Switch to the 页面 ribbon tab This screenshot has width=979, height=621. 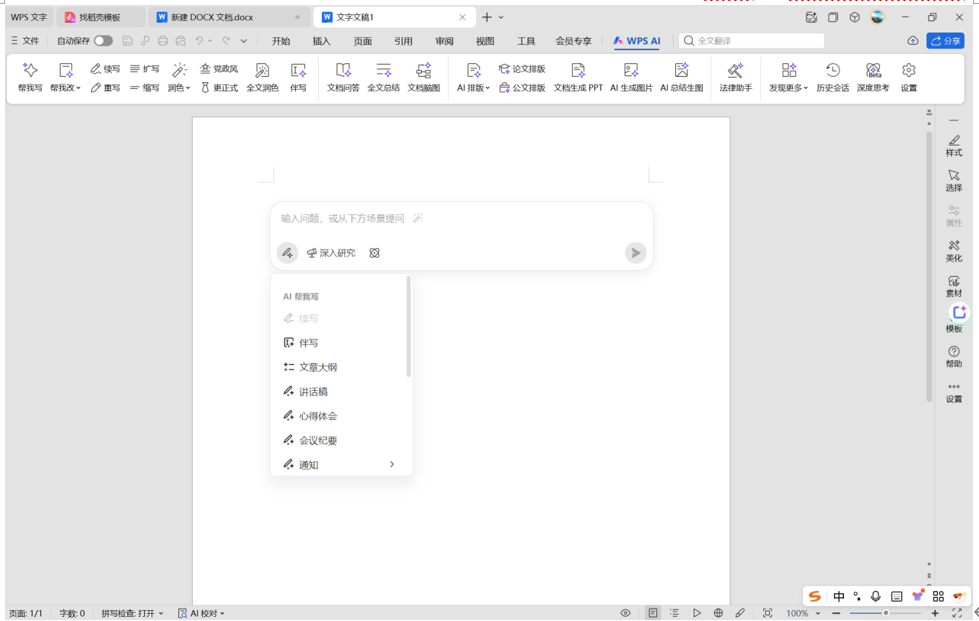tap(363, 41)
